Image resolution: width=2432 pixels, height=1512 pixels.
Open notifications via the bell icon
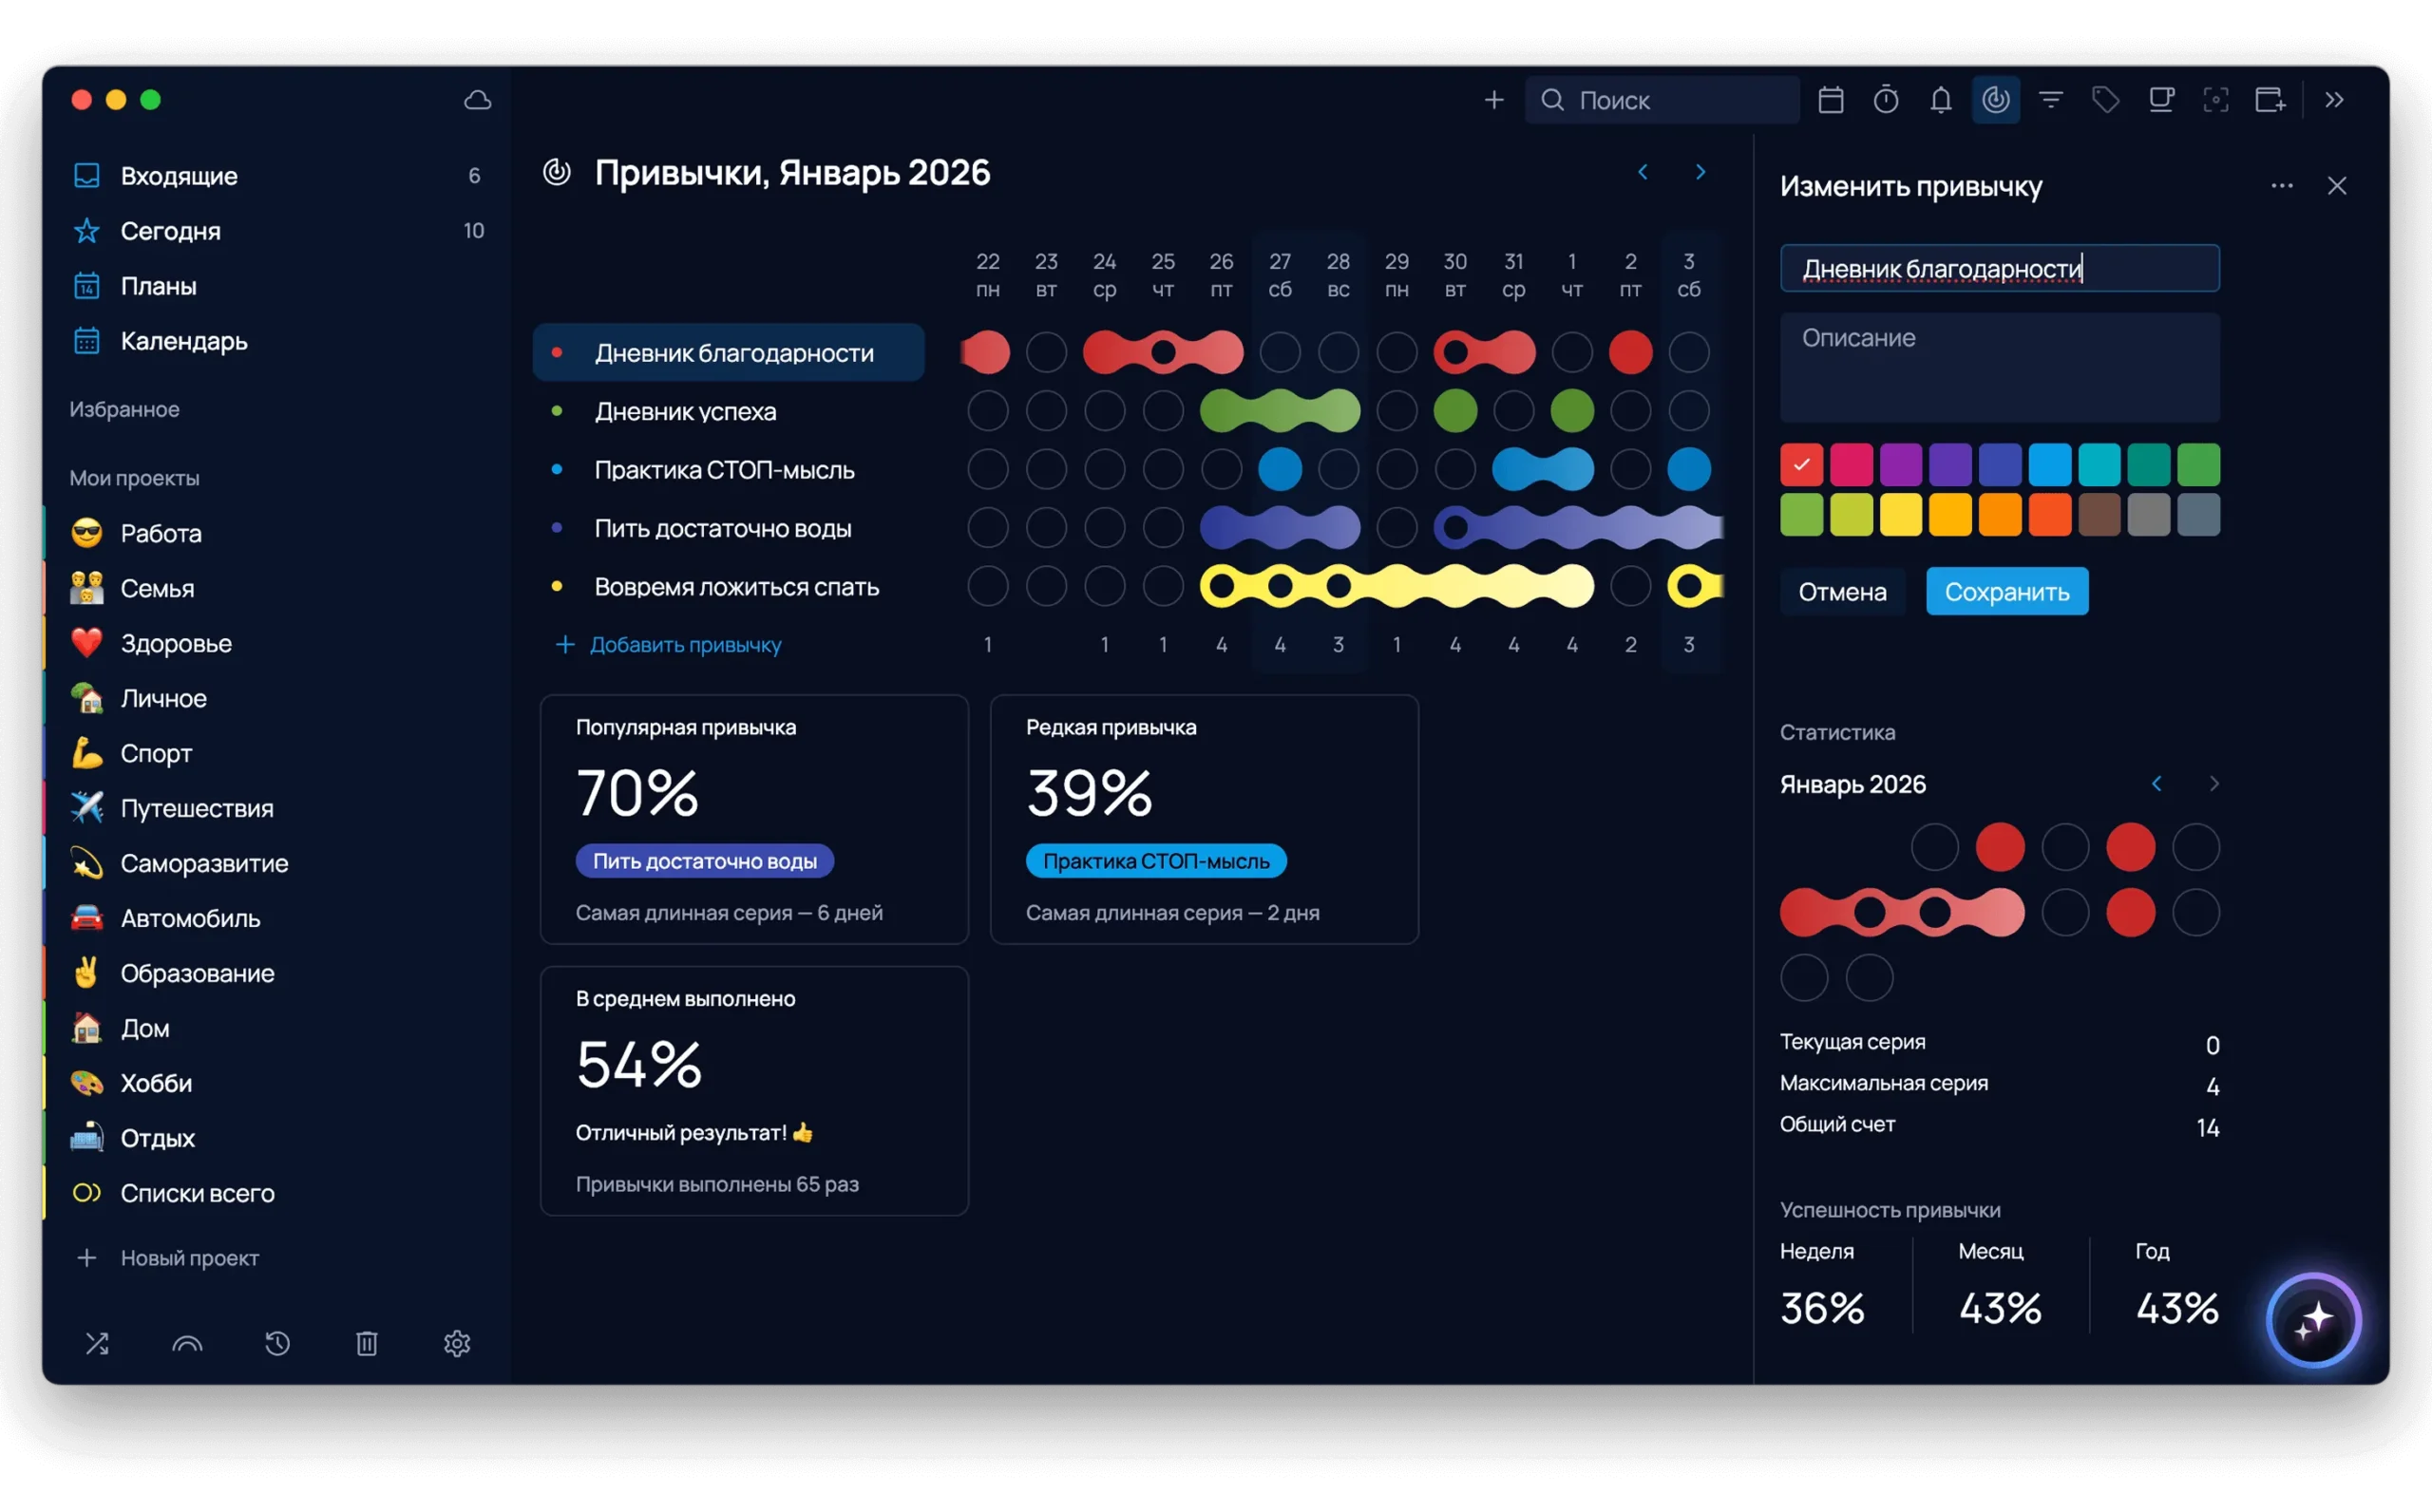tap(1940, 99)
